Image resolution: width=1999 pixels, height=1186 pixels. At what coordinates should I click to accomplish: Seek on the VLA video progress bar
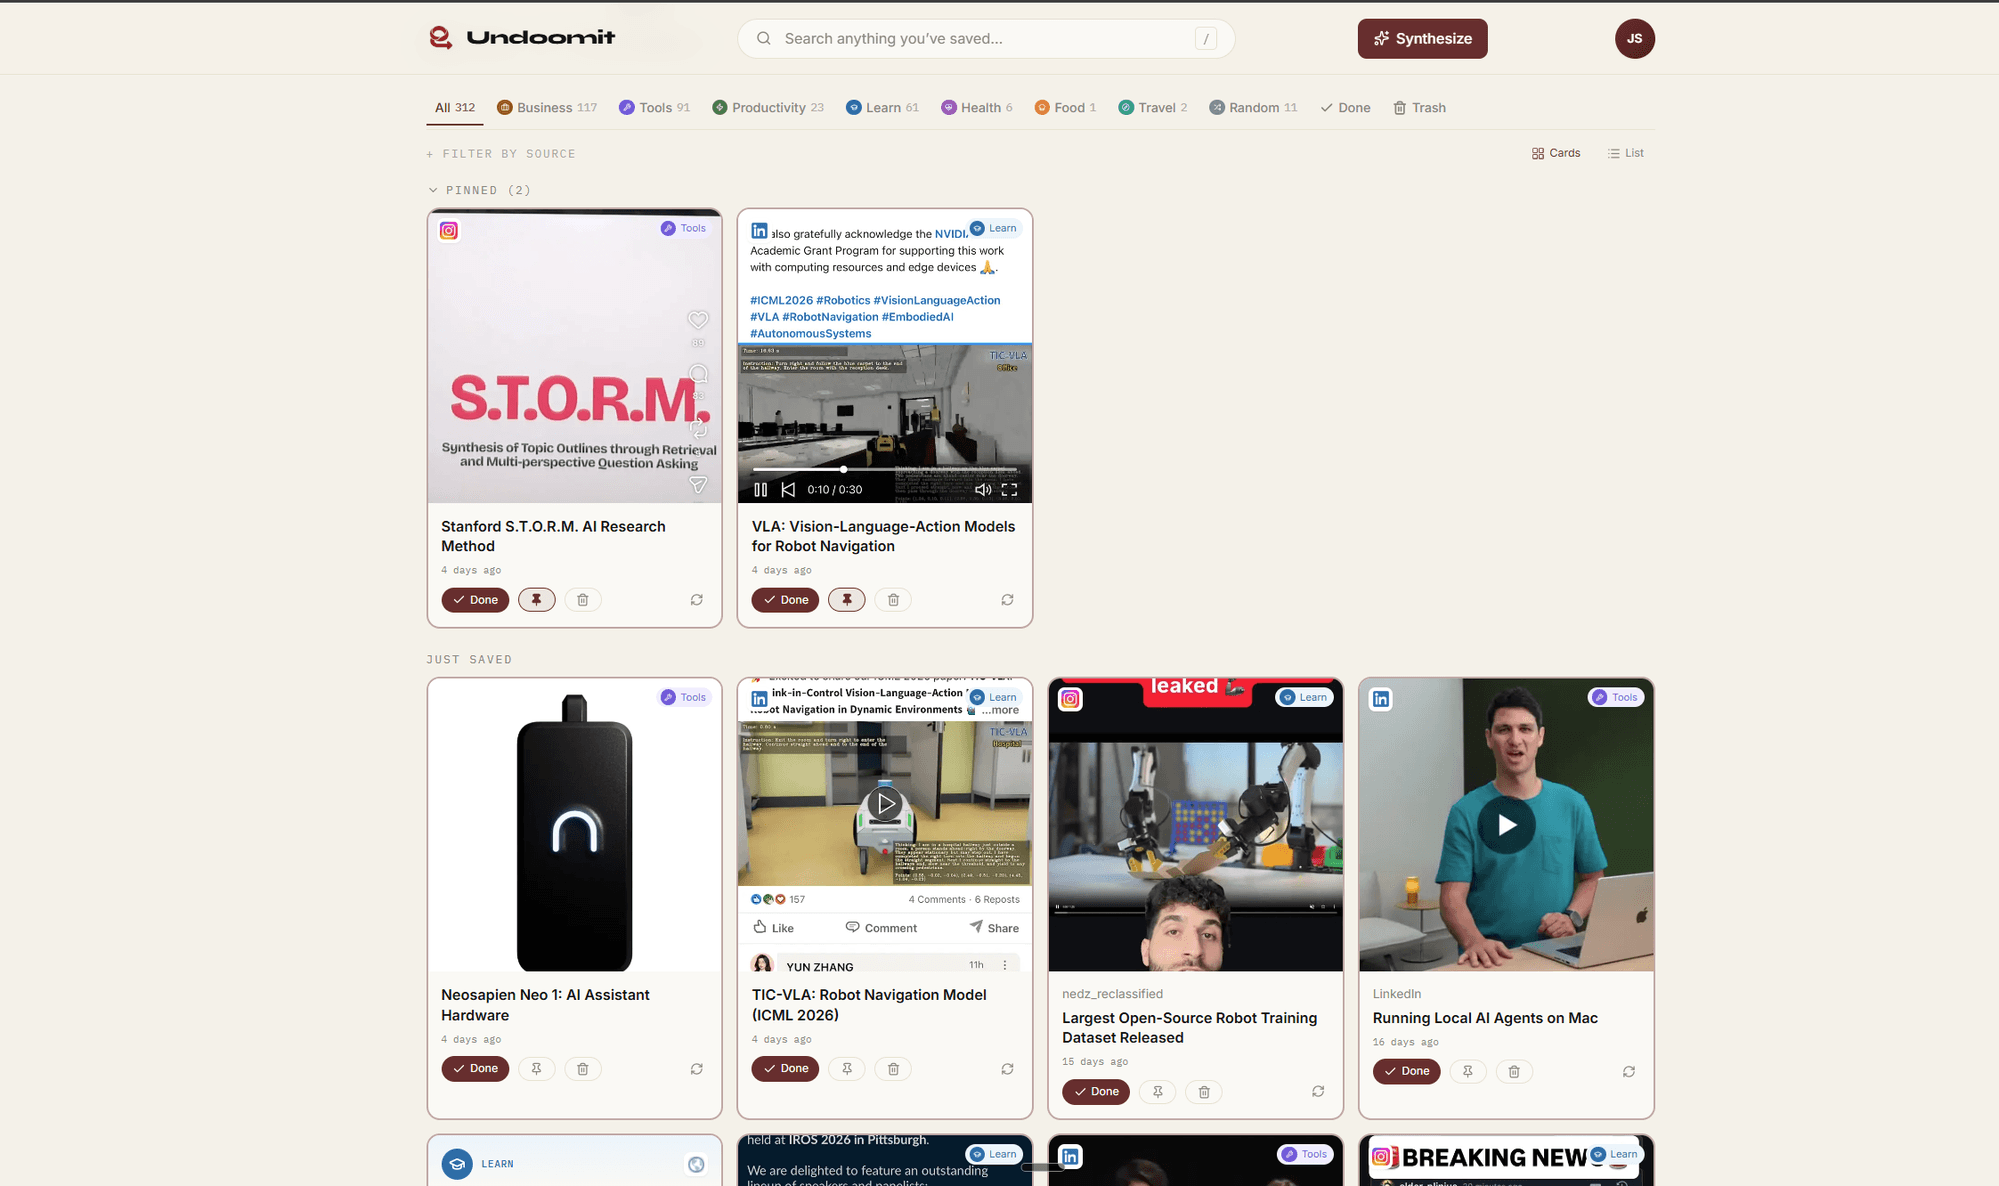[885, 469]
